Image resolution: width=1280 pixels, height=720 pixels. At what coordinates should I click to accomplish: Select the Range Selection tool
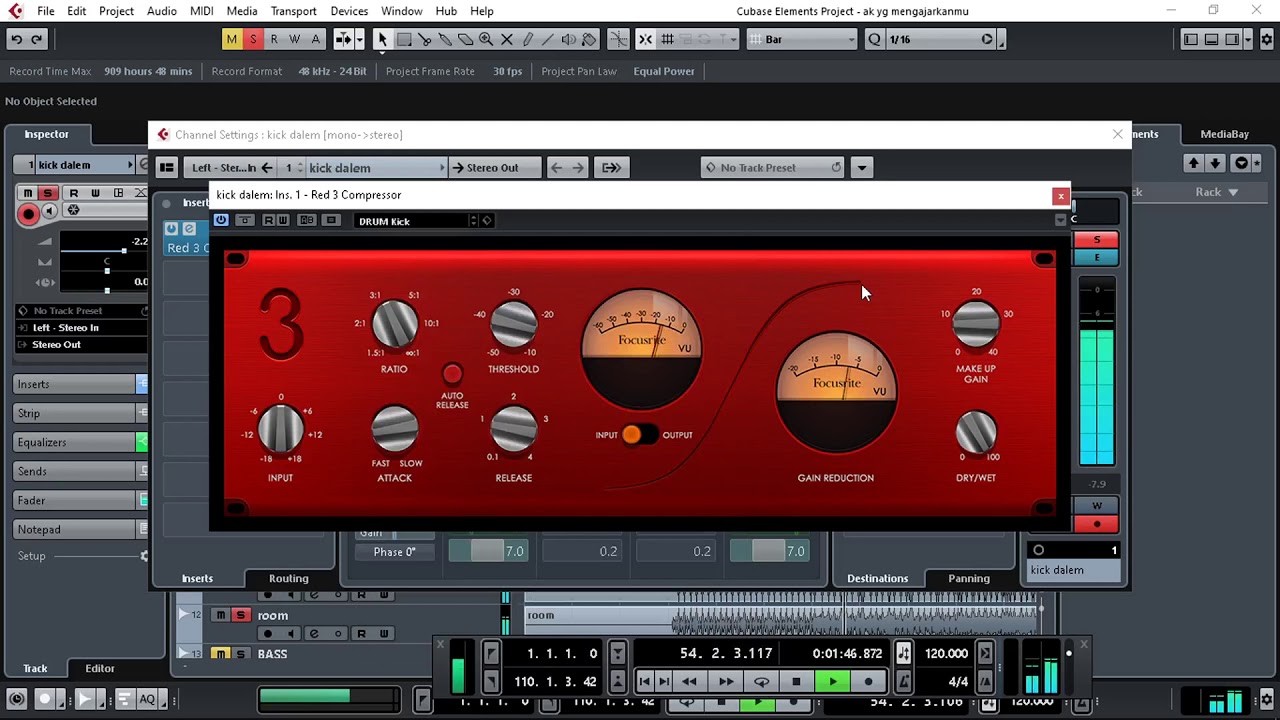tap(404, 39)
